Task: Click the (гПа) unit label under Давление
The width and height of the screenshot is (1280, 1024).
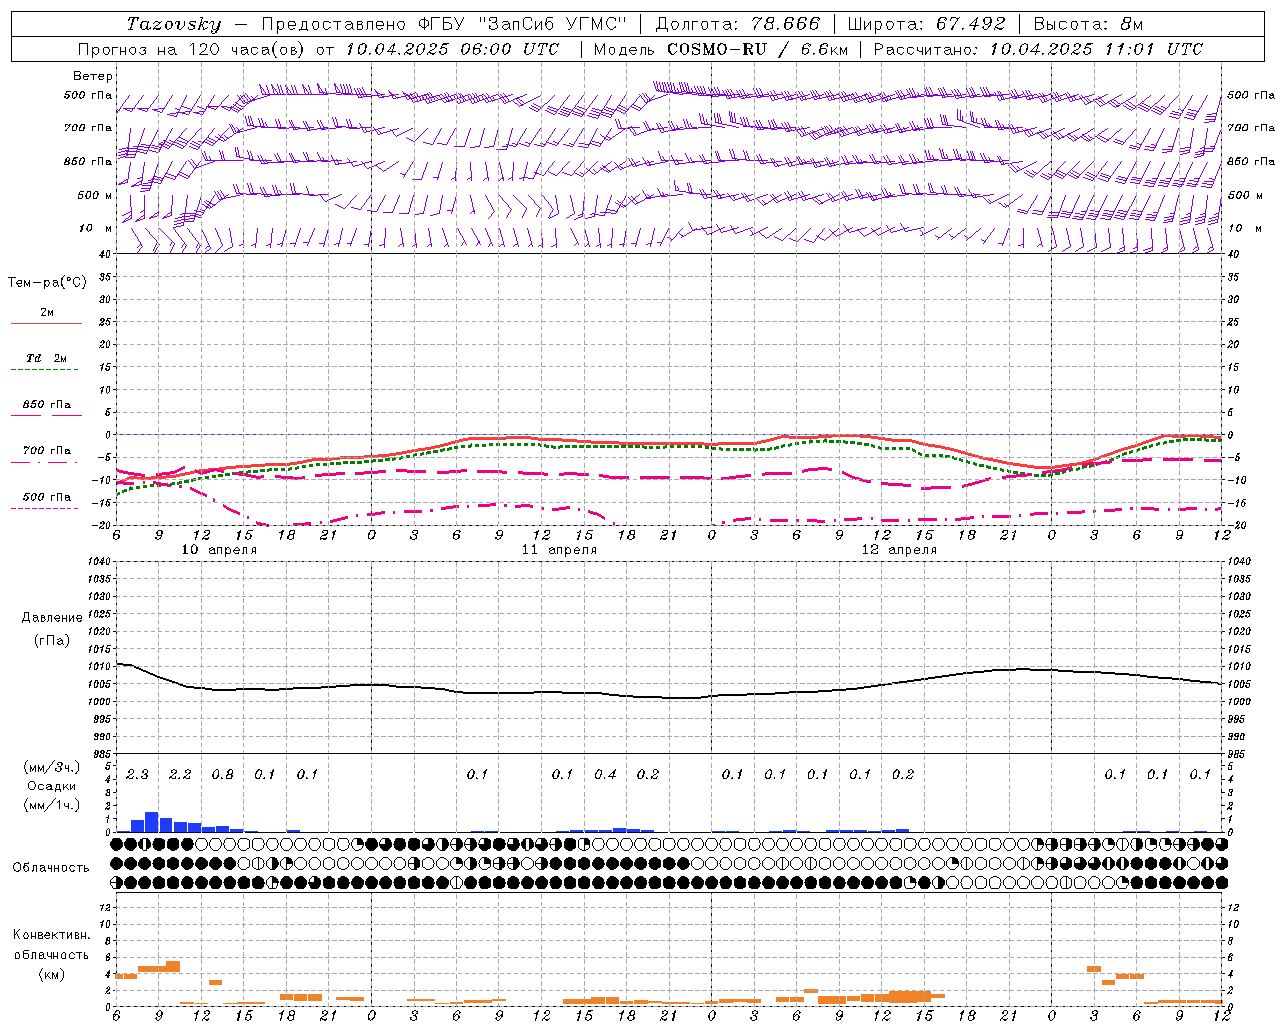Action: [x=52, y=640]
